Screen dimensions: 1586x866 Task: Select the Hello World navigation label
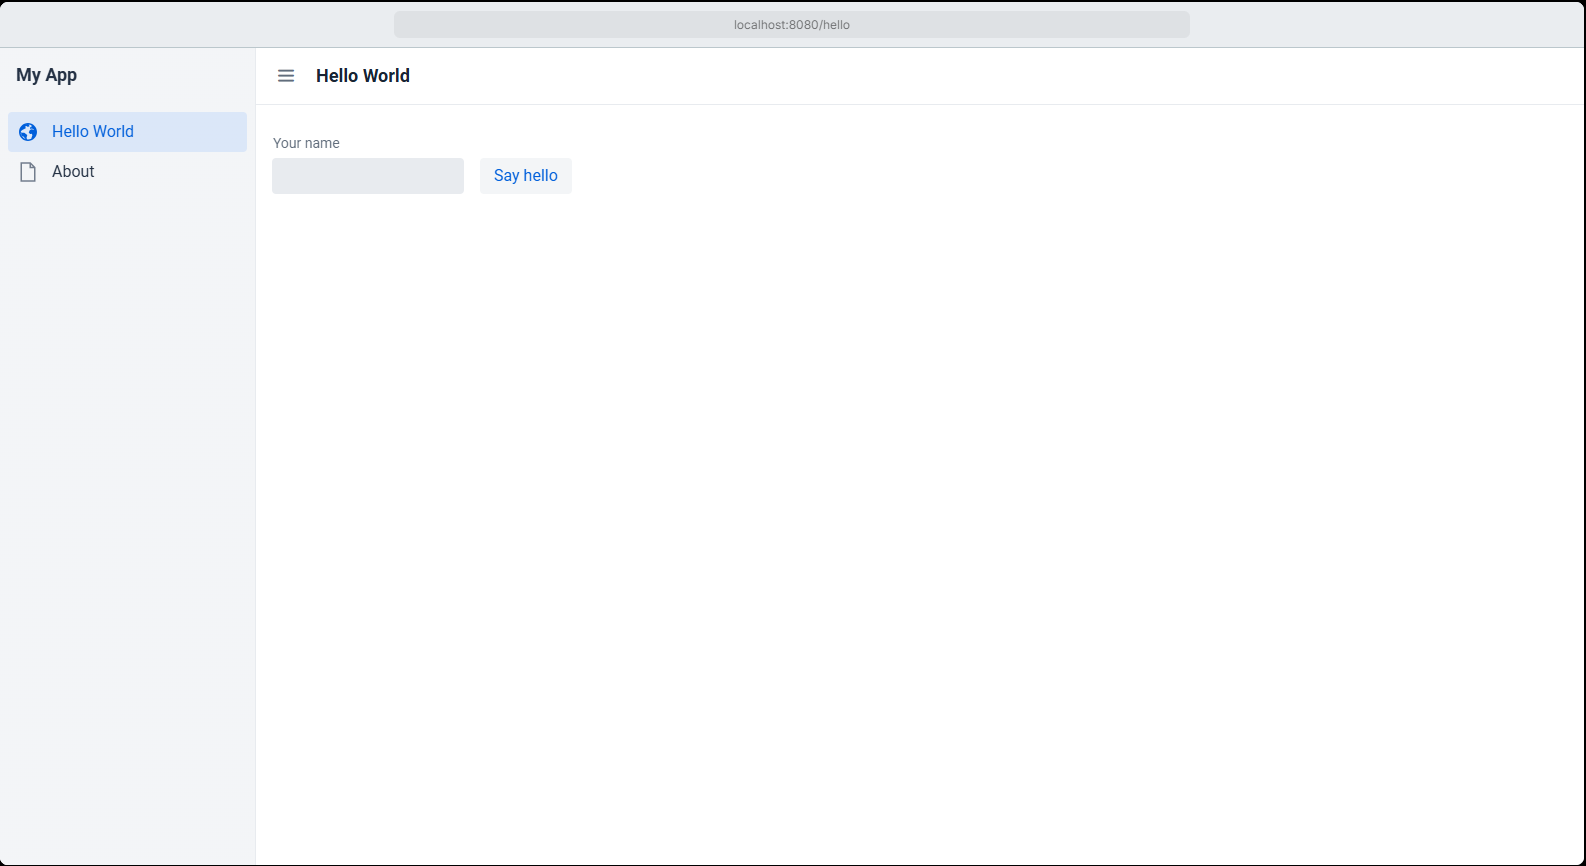pos(93,132)
